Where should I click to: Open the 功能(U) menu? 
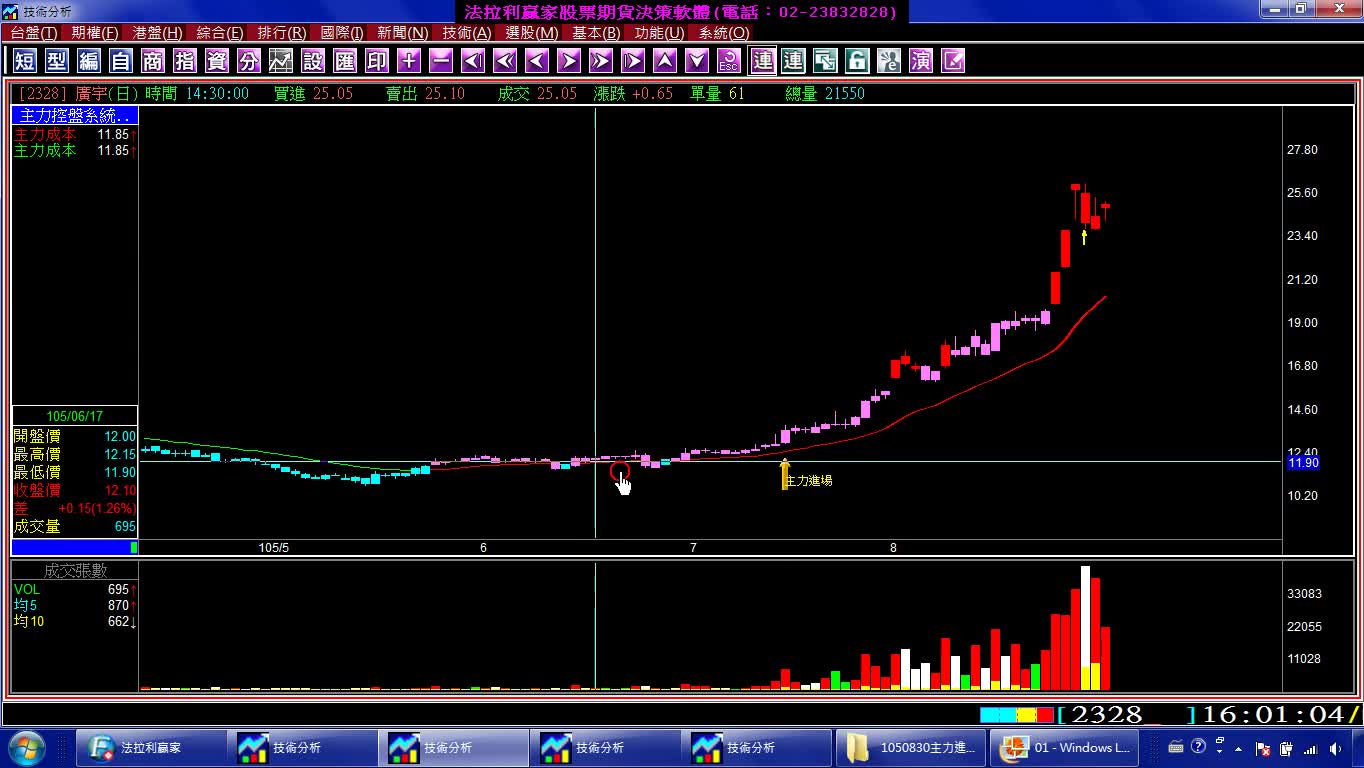pos(659,33)
